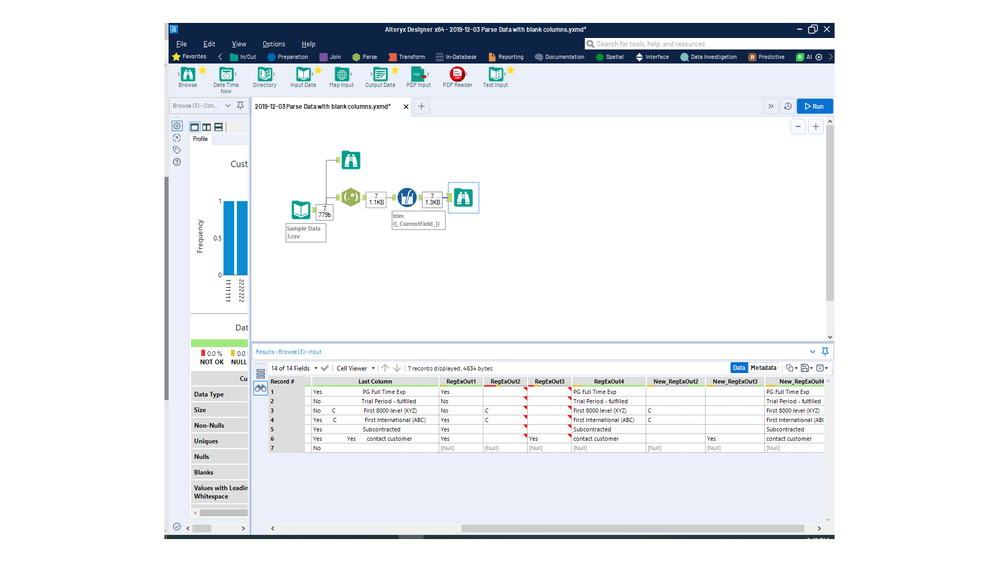Viewport: 999px width, 562px height.
Task: Click the Last Column header
Action: 375,382
